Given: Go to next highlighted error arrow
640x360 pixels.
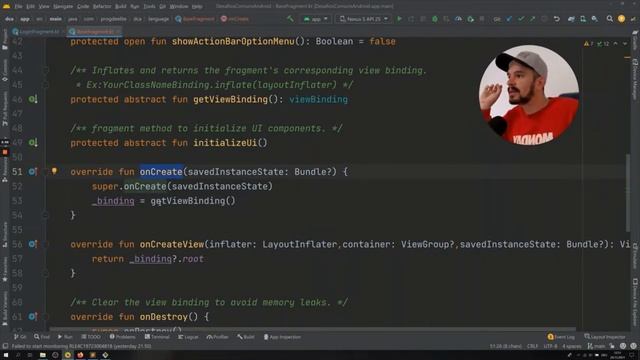Looking at the screenshot, I should click(x=624, y=44).
